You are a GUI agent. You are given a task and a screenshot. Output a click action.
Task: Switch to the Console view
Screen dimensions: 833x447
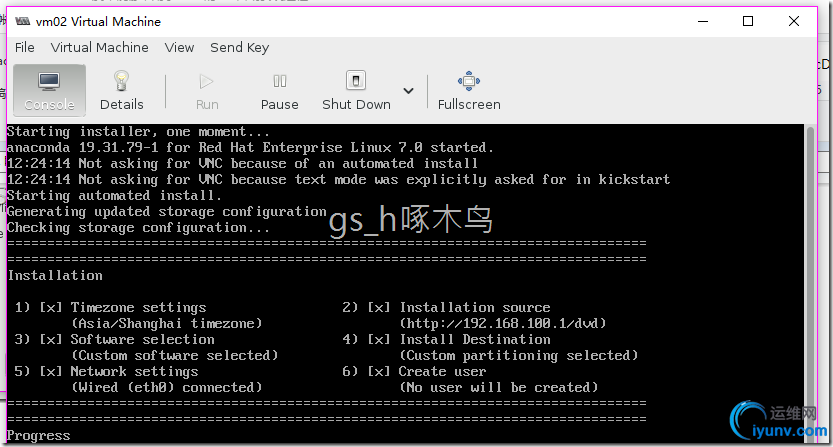coord(49,90)
